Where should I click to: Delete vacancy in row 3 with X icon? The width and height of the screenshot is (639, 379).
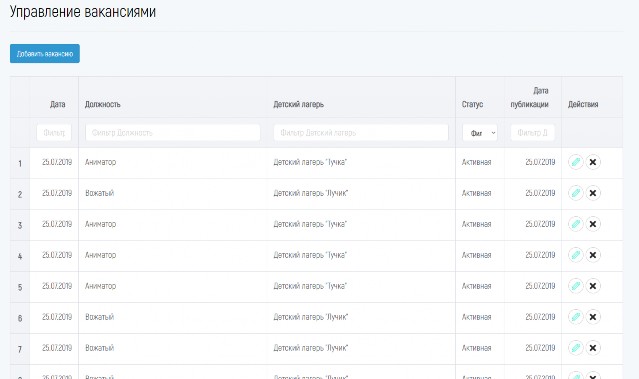(593, 224)
